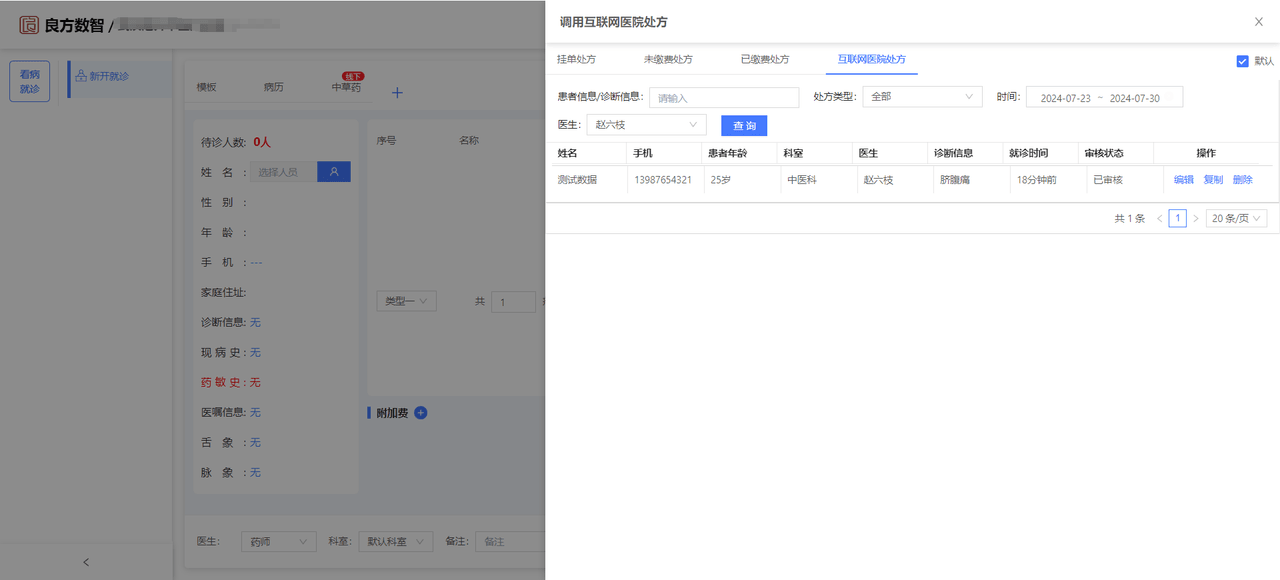Click the 诊断信息 无 value link
Screen dimensions: 1280x580
click(x=255, y=322)
